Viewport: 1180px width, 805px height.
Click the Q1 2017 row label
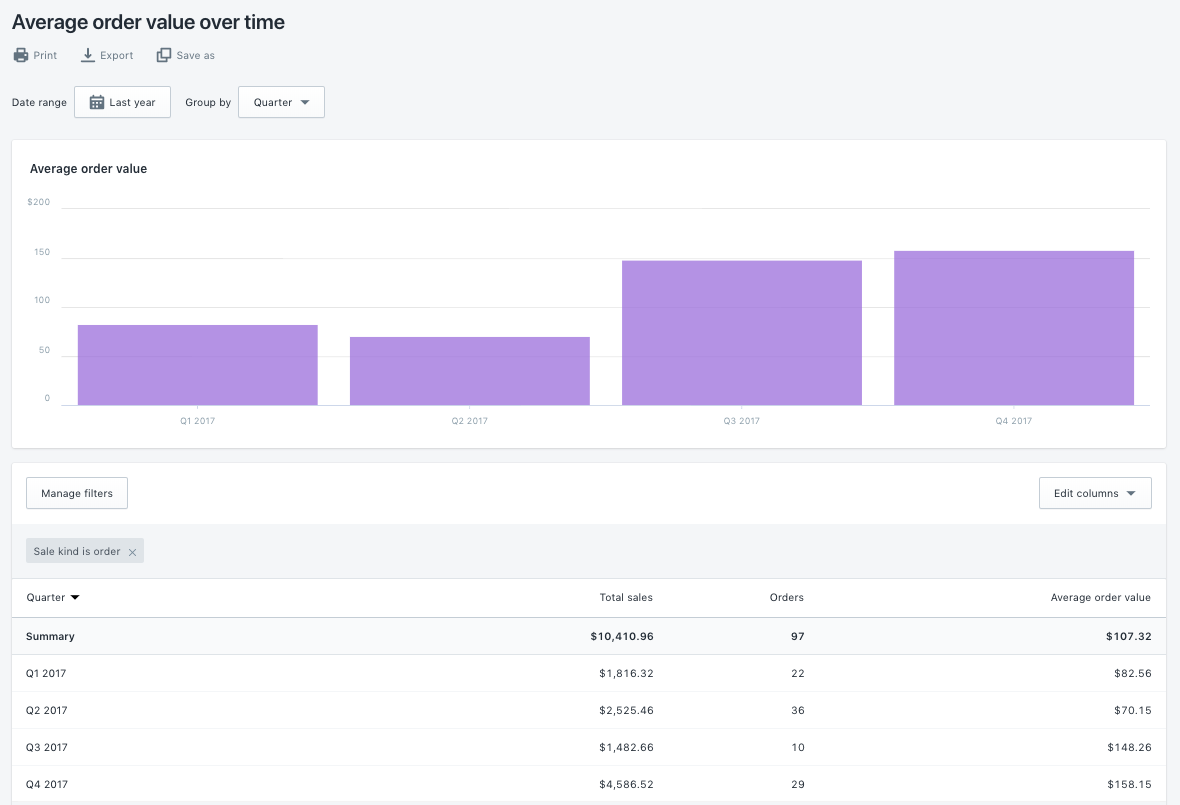46,673
